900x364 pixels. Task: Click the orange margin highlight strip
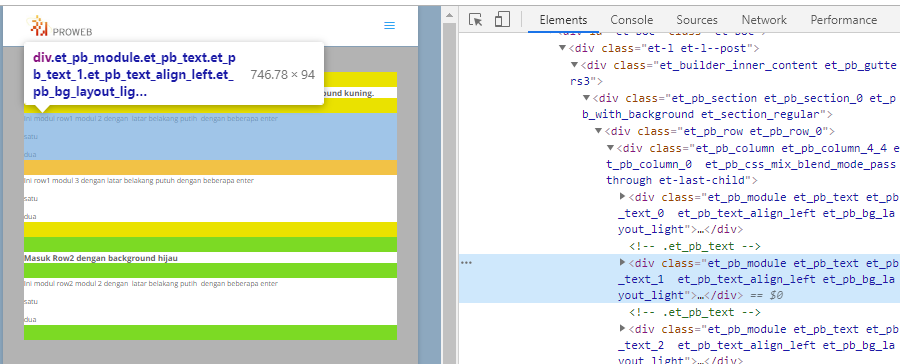(x=210, y=167)
